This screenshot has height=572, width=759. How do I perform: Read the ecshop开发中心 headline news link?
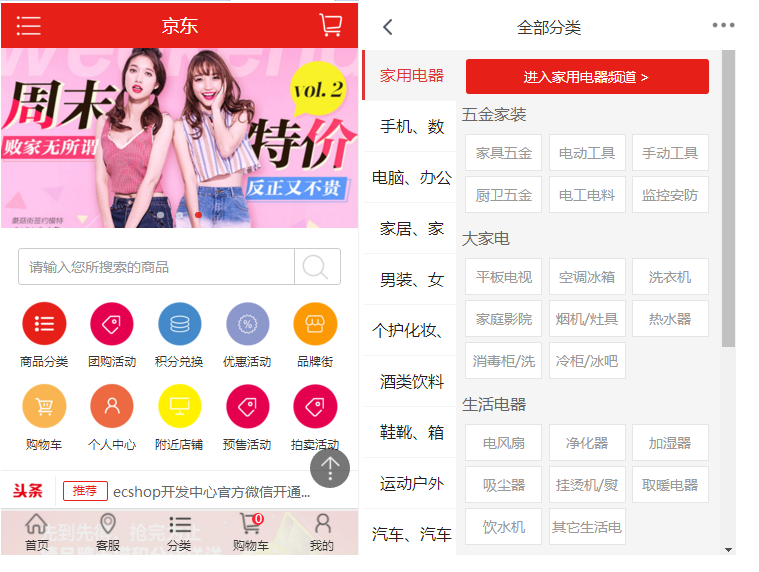[x=212, y=492]
